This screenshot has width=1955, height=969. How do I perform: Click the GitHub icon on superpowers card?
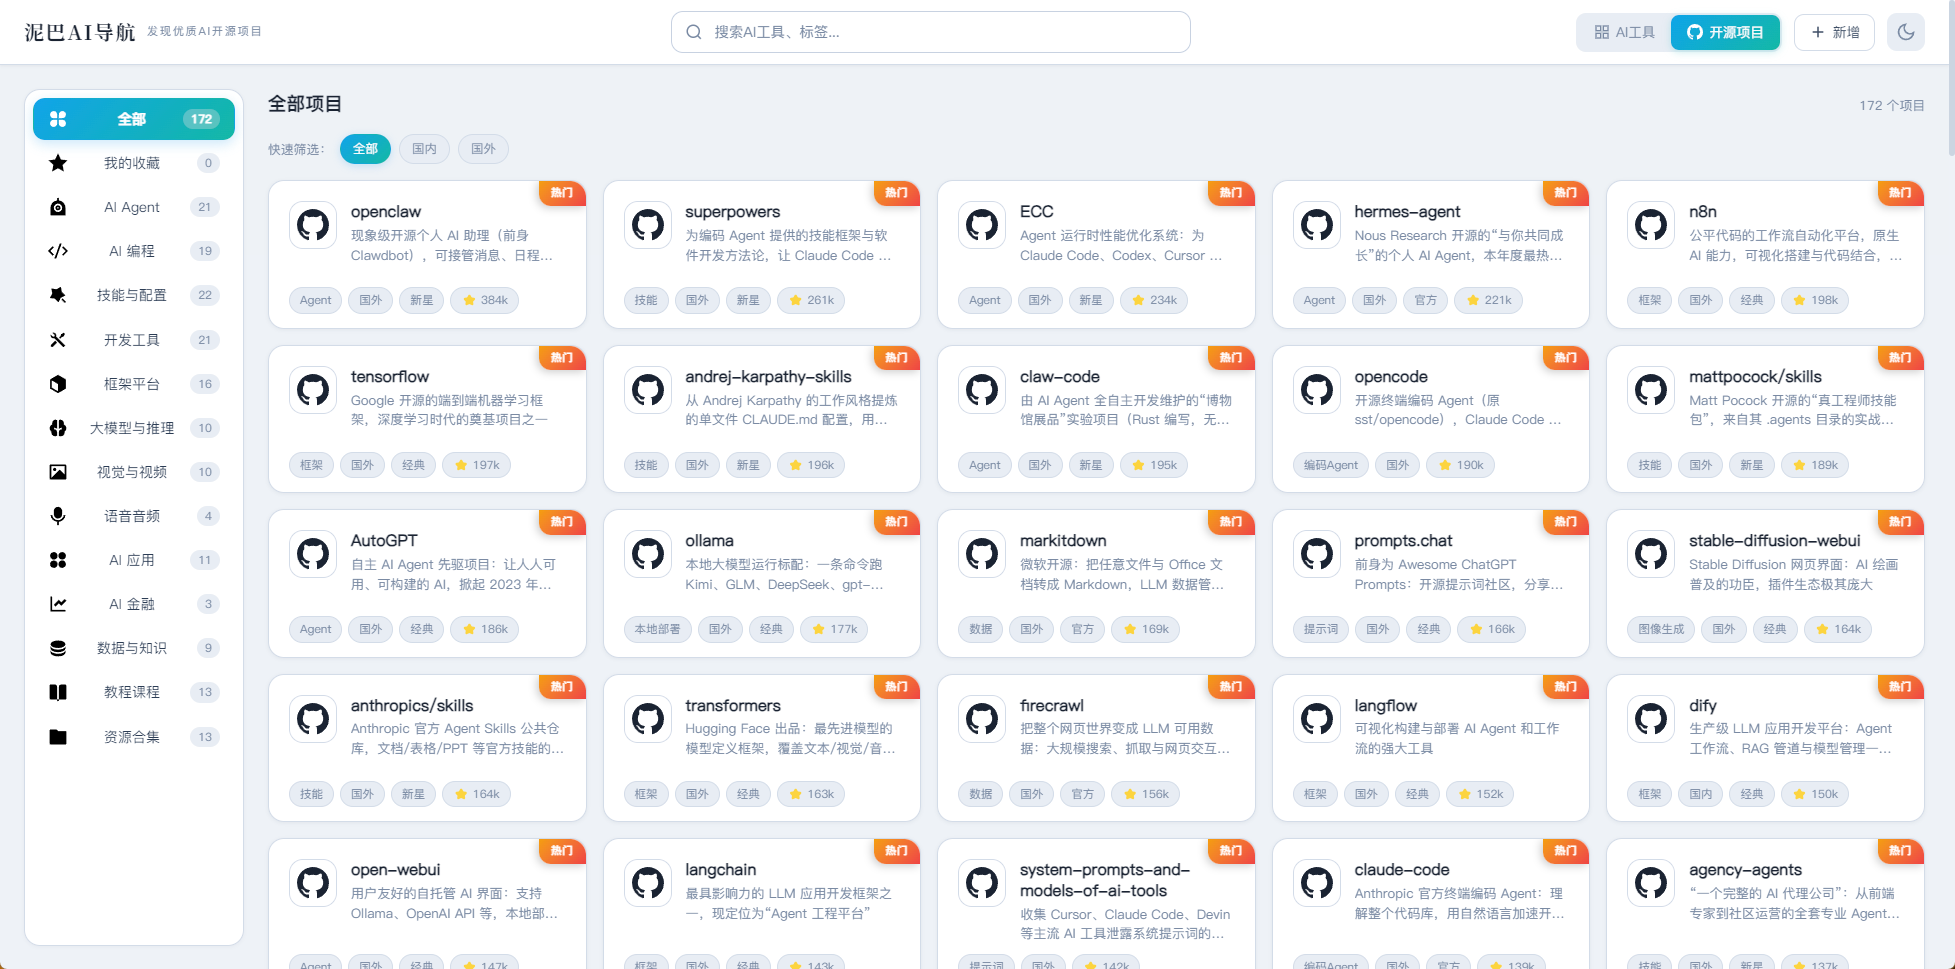point(648,225)
